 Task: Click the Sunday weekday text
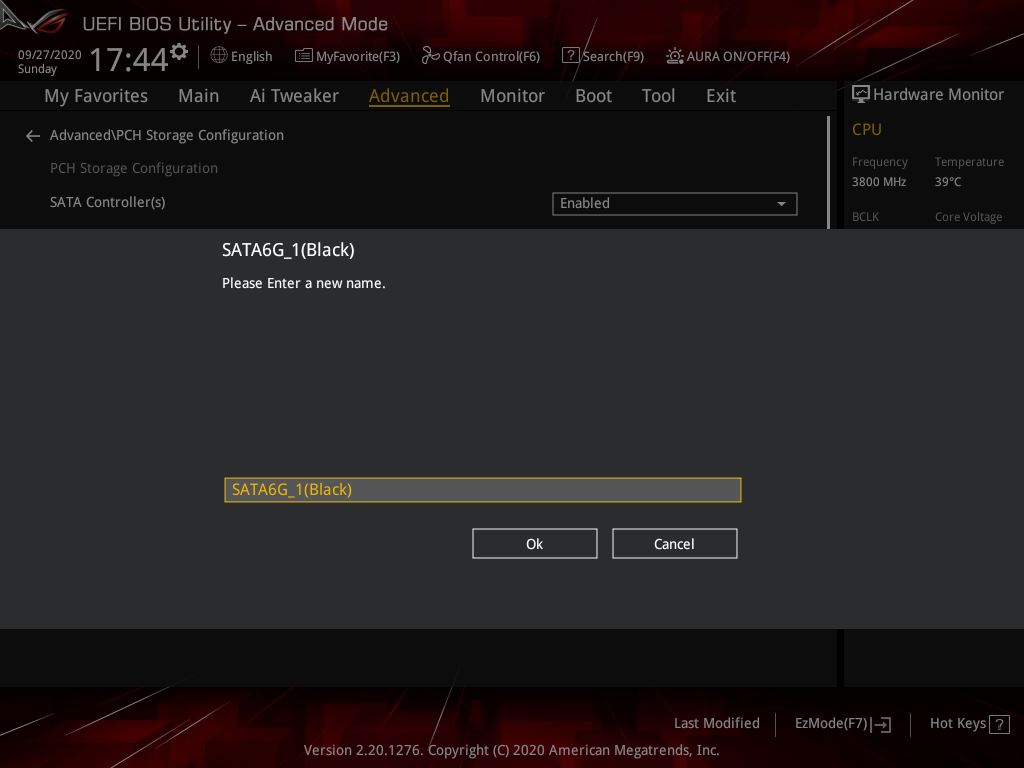pyautogui.click(x=37, y=69)
